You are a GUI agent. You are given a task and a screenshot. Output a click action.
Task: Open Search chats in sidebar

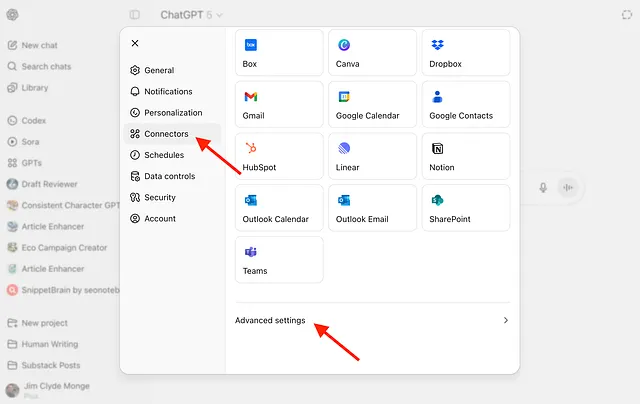pos(43,66)
